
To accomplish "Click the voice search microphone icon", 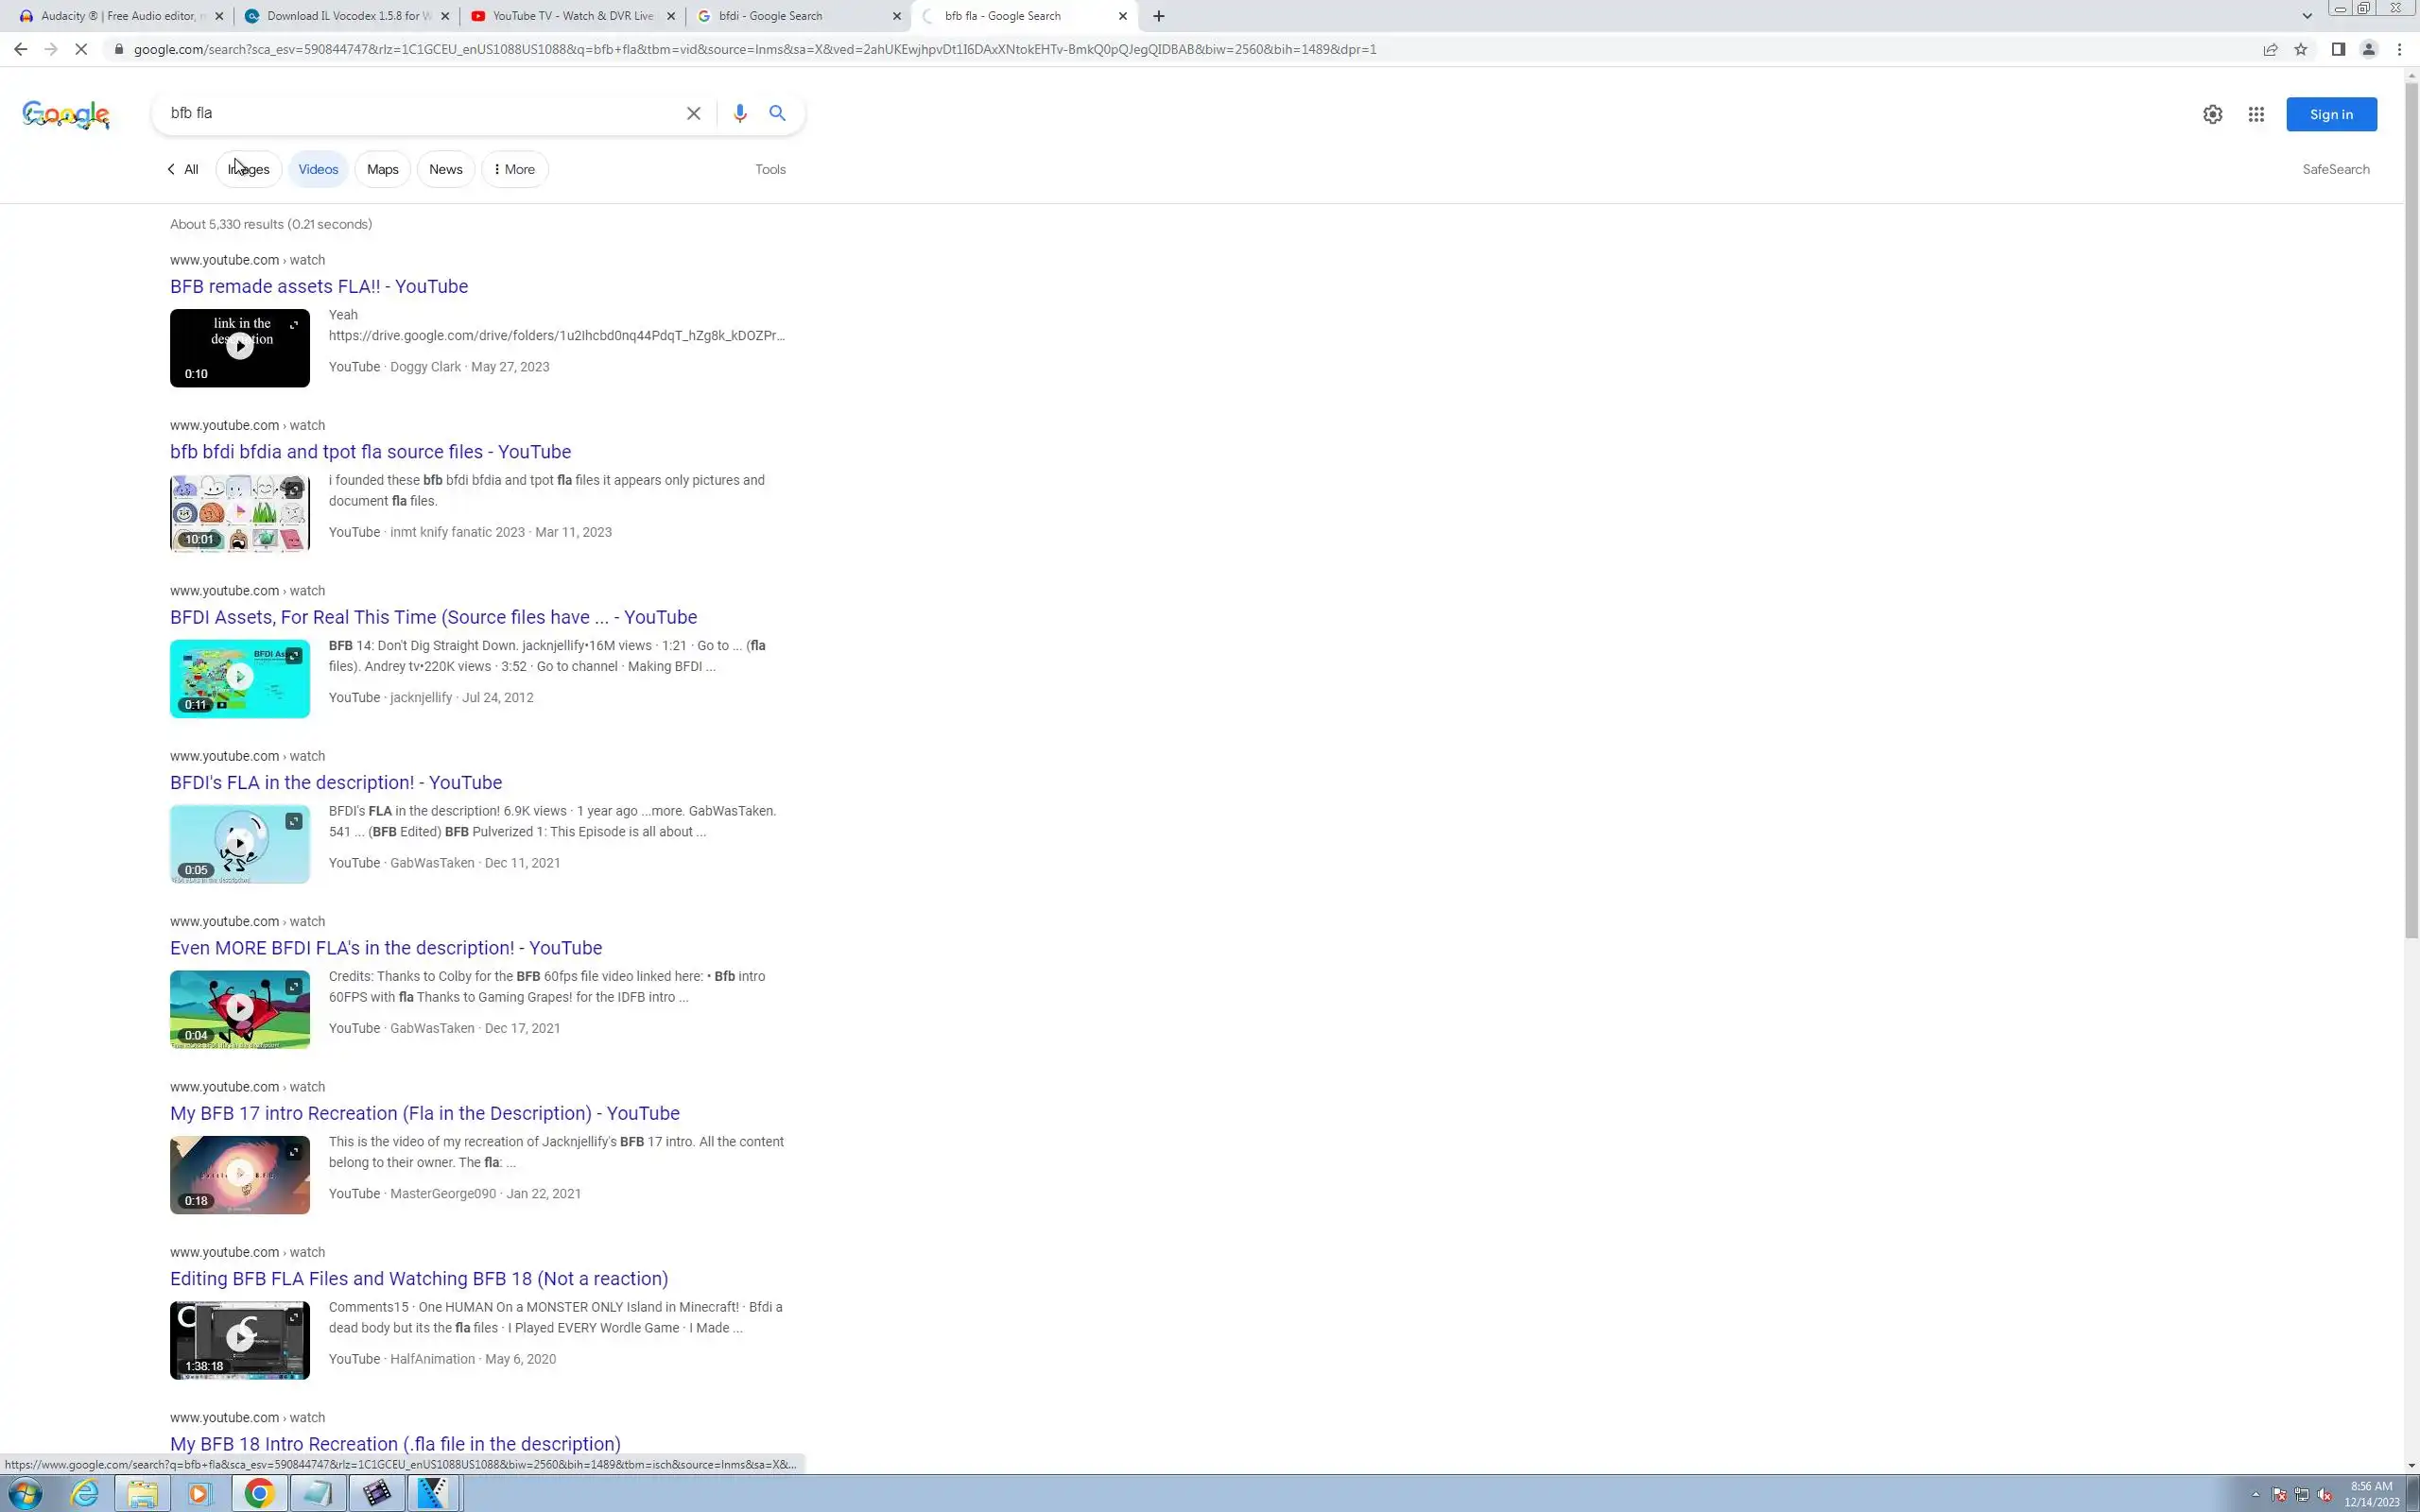I will (x=739, y=113).
